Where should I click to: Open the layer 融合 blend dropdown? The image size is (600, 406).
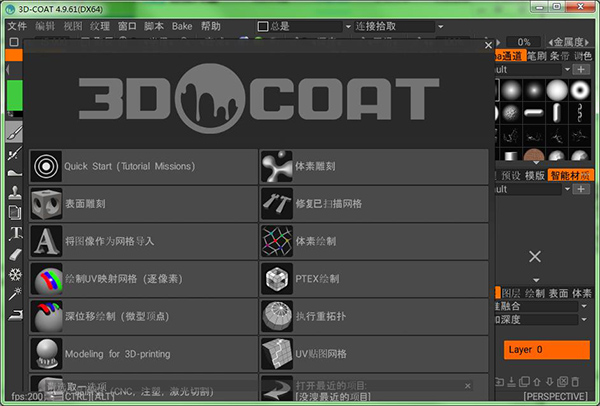[584, 306]
